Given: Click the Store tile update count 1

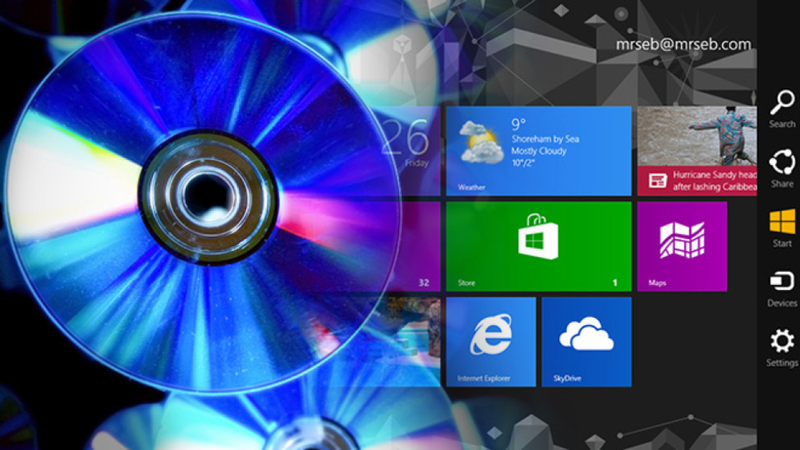Looking at the screenshot, I should tap(615, 282).
